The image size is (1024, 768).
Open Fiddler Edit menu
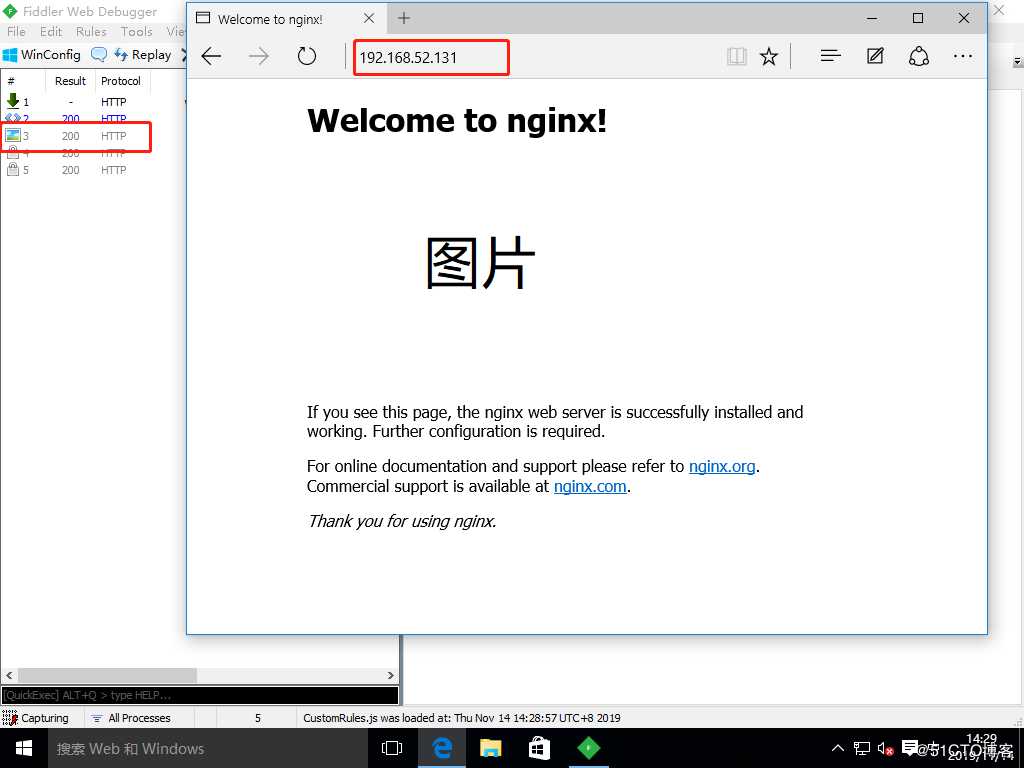tap(50, 31)
